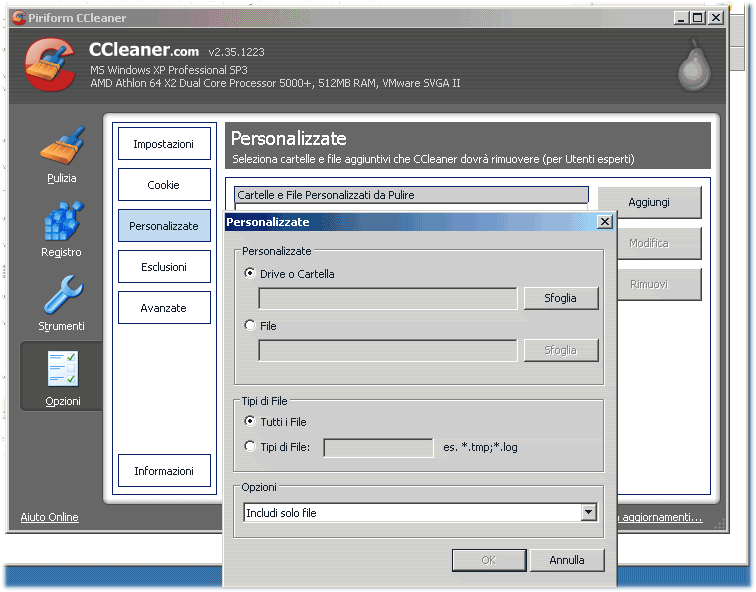Open the Impostazioni settings tab
The width and height of the screenshot is (756, 592).
tap(164, 144)
